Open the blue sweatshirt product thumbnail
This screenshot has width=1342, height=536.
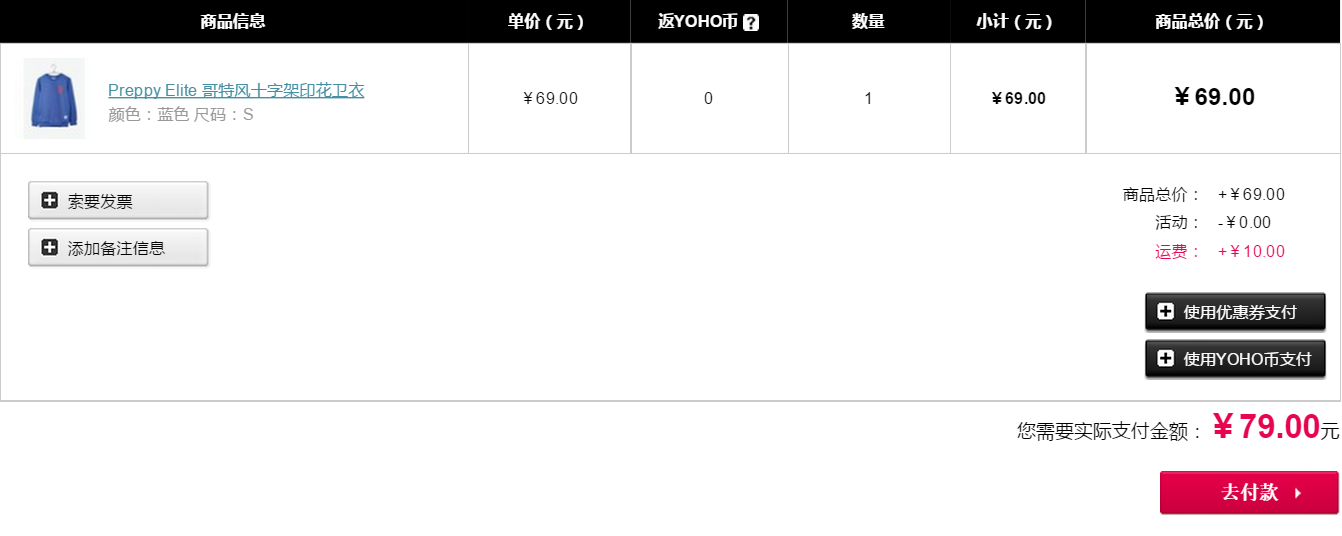pyautogui.click(x=54, y=98)
